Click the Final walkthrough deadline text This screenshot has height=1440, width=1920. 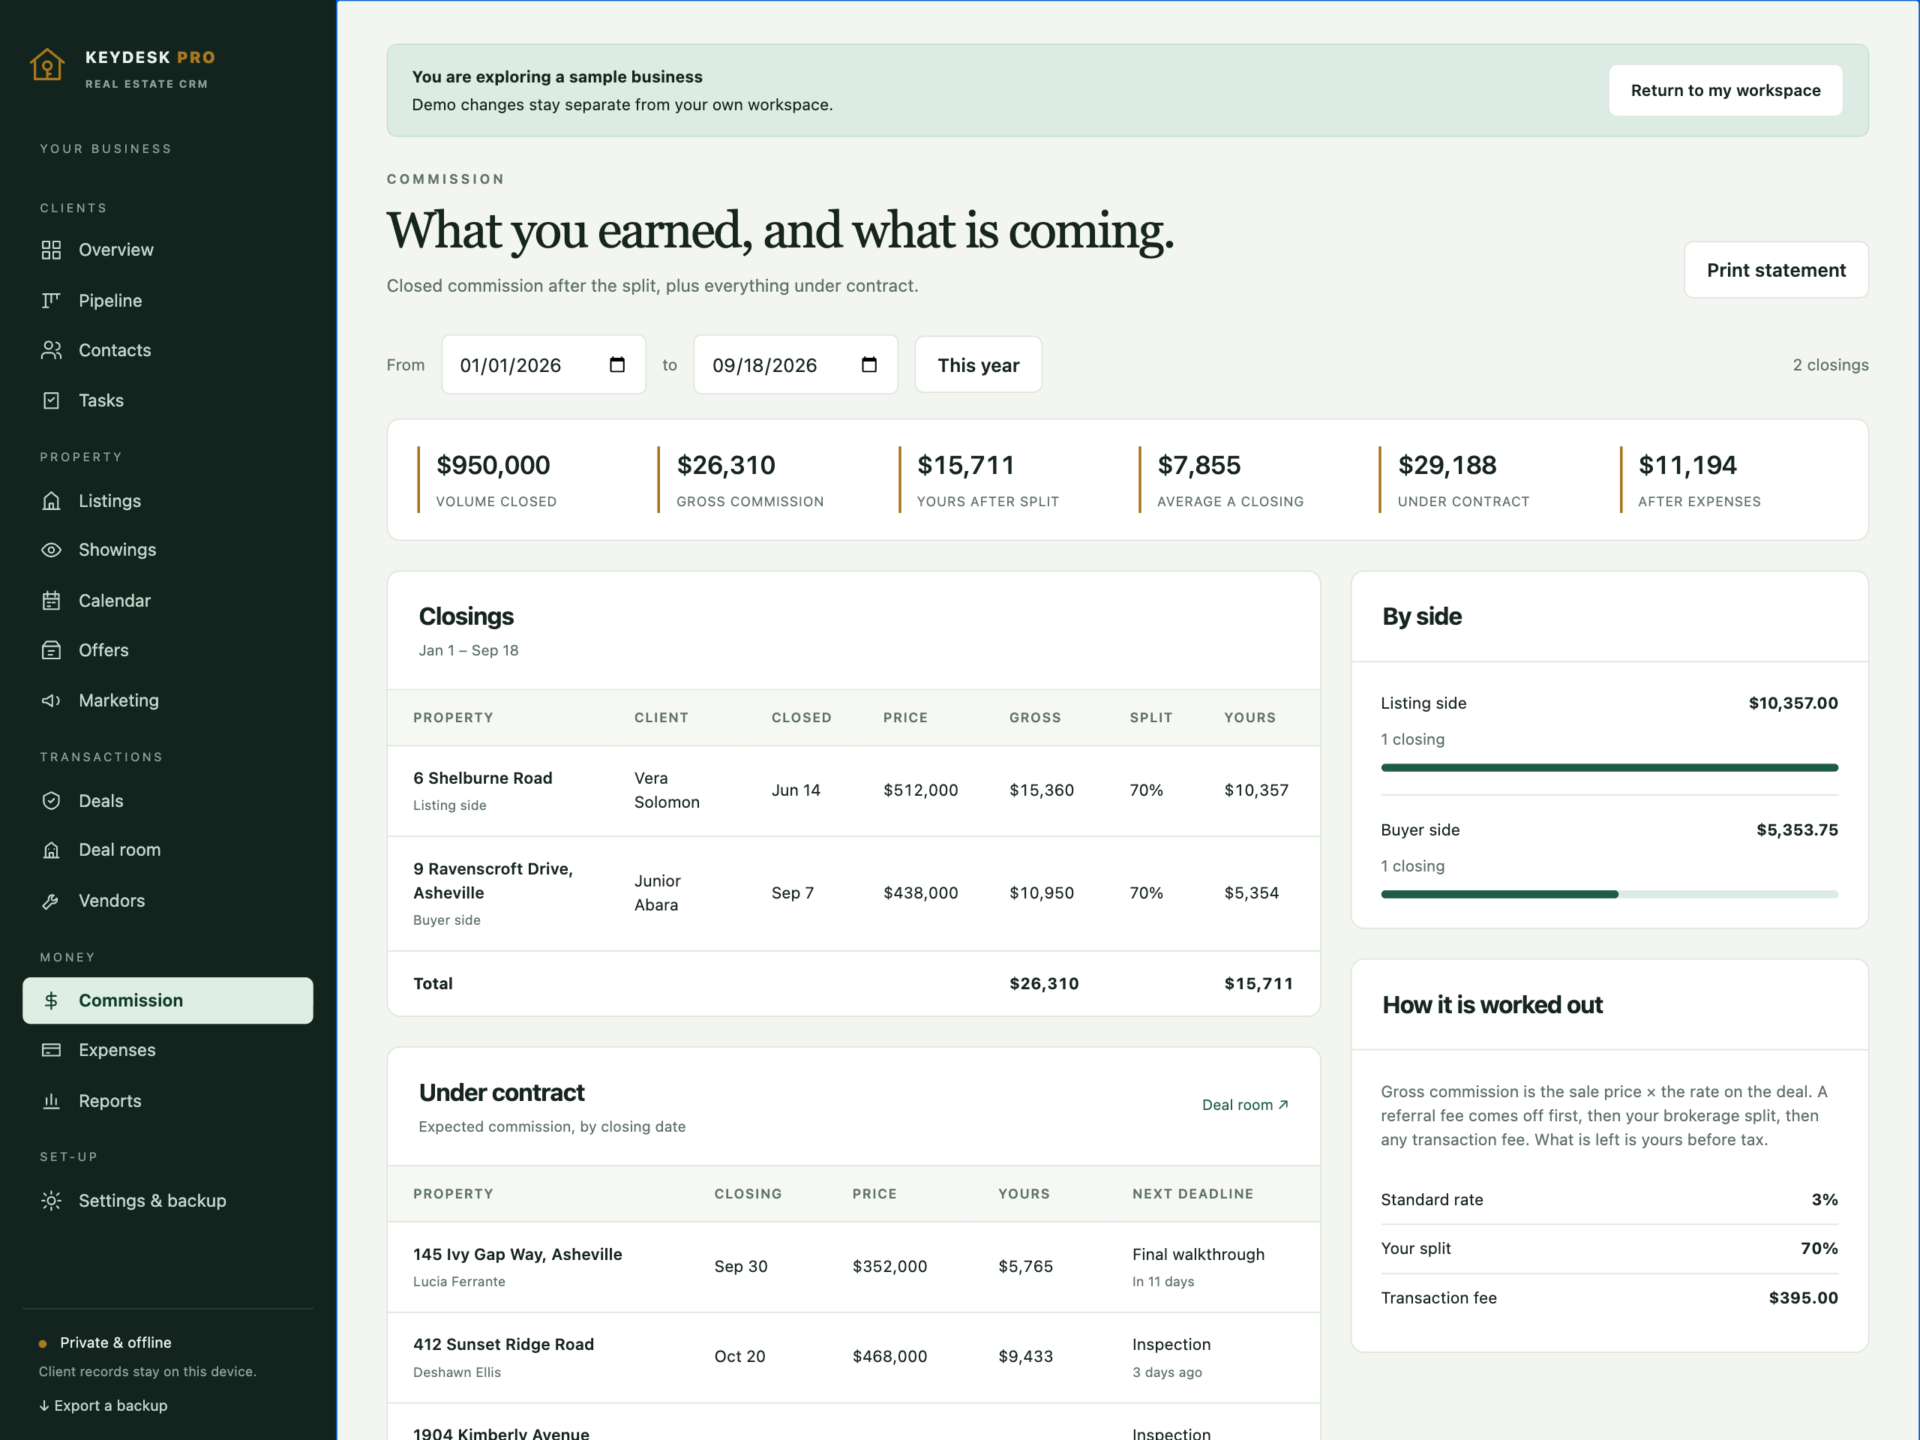tap(1198, 1254)
